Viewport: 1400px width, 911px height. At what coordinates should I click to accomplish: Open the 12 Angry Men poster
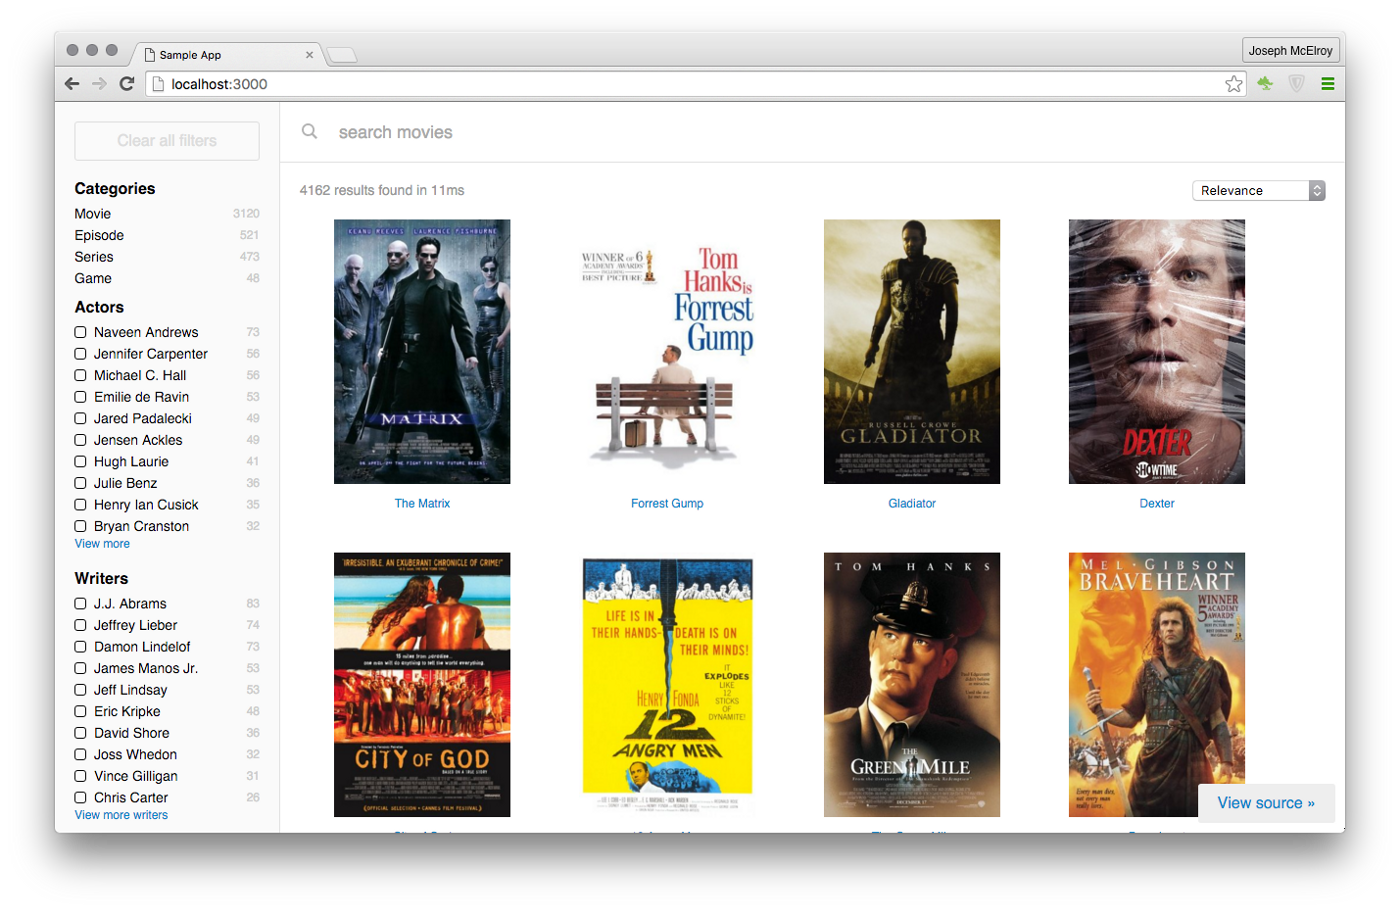667,685
